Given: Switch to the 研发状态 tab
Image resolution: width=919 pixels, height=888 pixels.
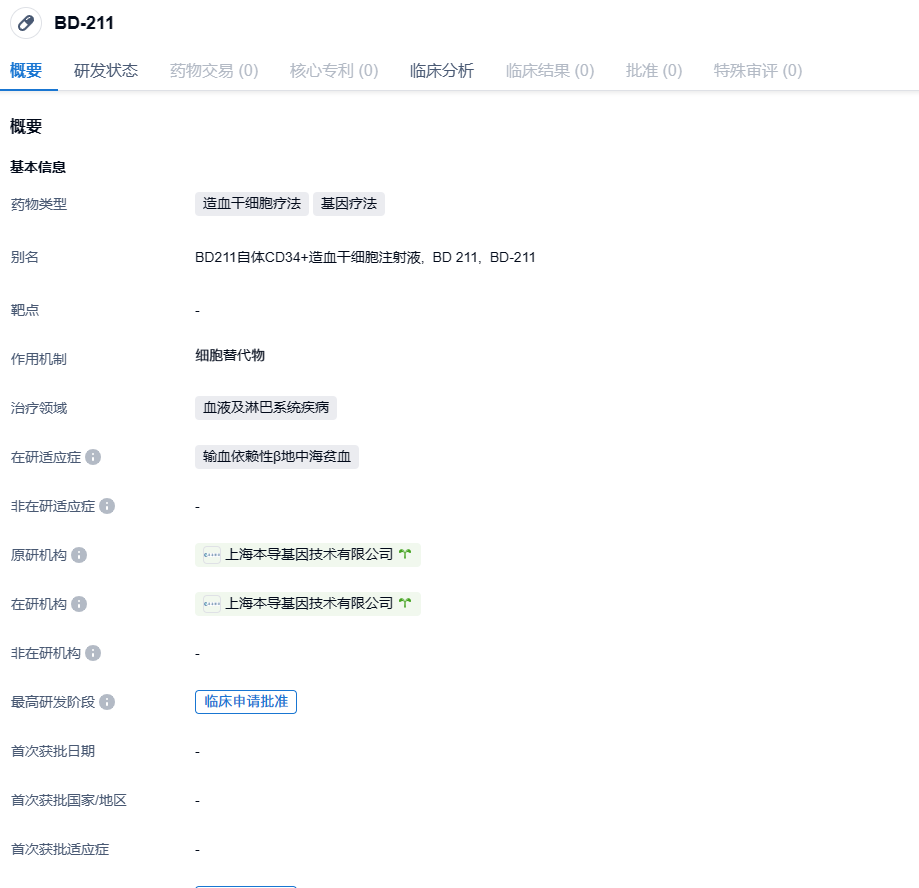Looking at the screenshot, I should pos(106,70).
